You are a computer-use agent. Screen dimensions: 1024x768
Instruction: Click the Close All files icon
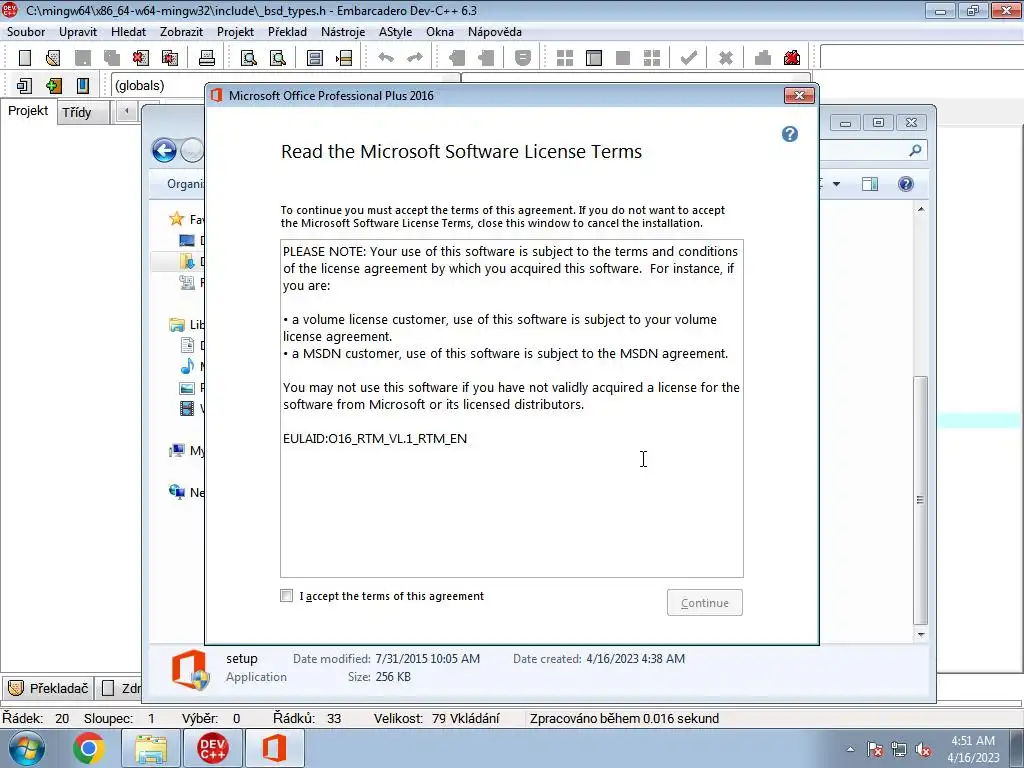[x=170, y=58]
